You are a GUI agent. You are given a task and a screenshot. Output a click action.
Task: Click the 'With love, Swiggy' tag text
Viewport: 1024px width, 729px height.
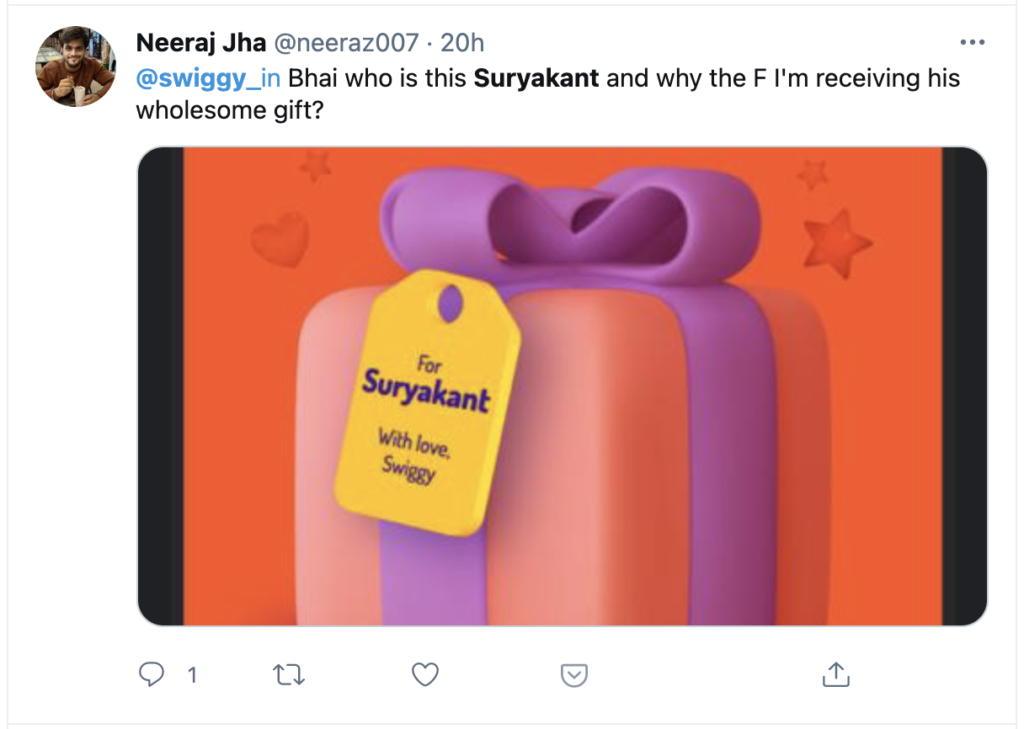(410, 455)
